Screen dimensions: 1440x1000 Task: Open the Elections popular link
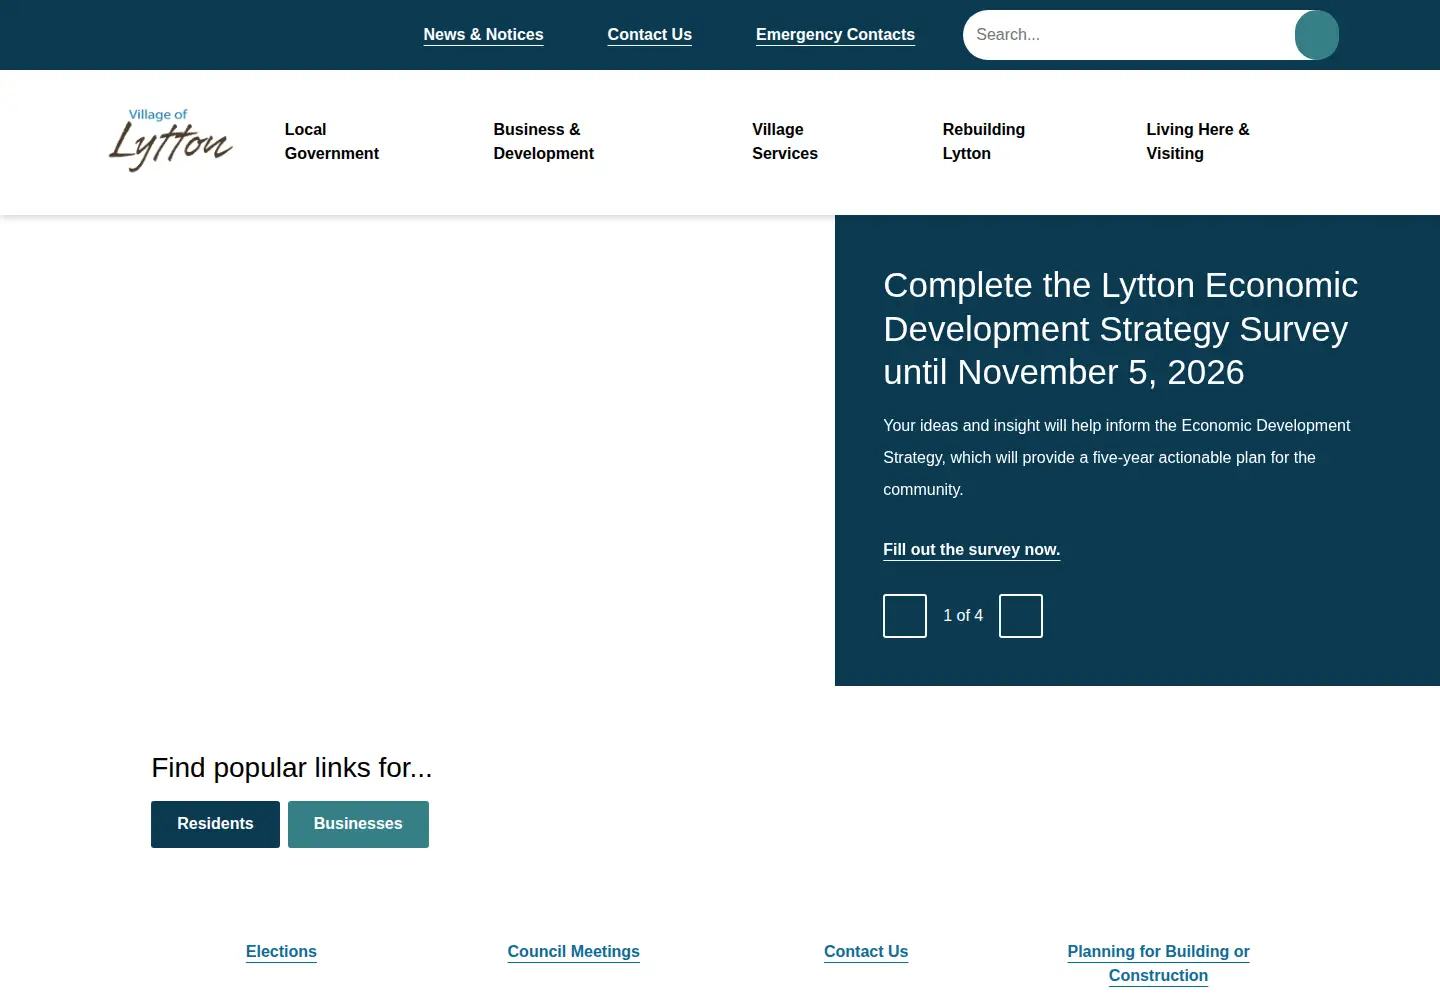[281, 952]
